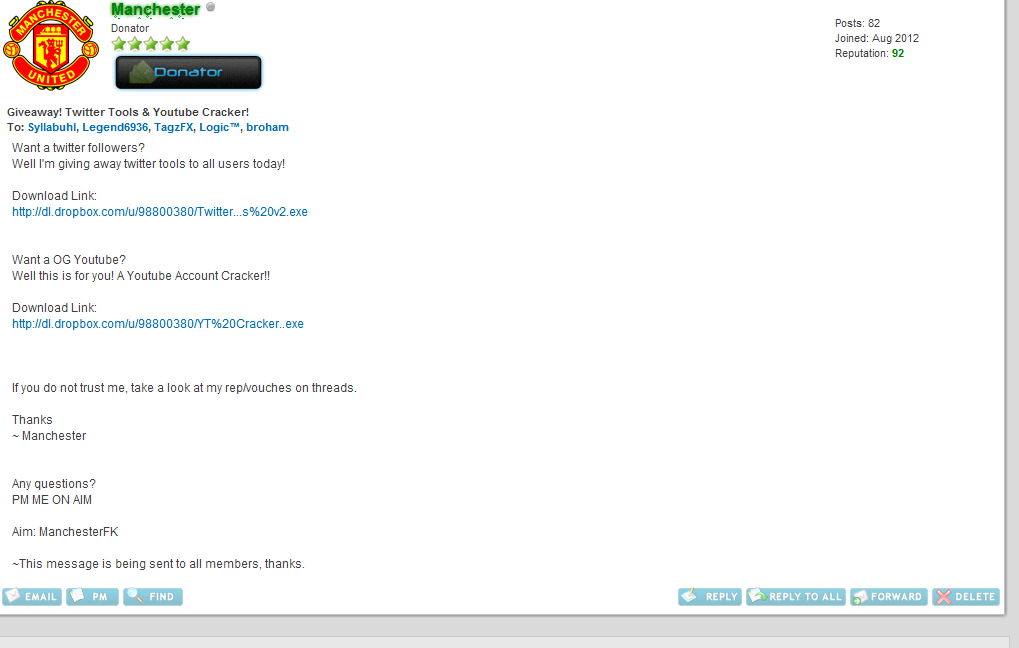Click the Twitter tools dropbox download link
This screenshot has height=648, width=1019.
coord(160,212)
